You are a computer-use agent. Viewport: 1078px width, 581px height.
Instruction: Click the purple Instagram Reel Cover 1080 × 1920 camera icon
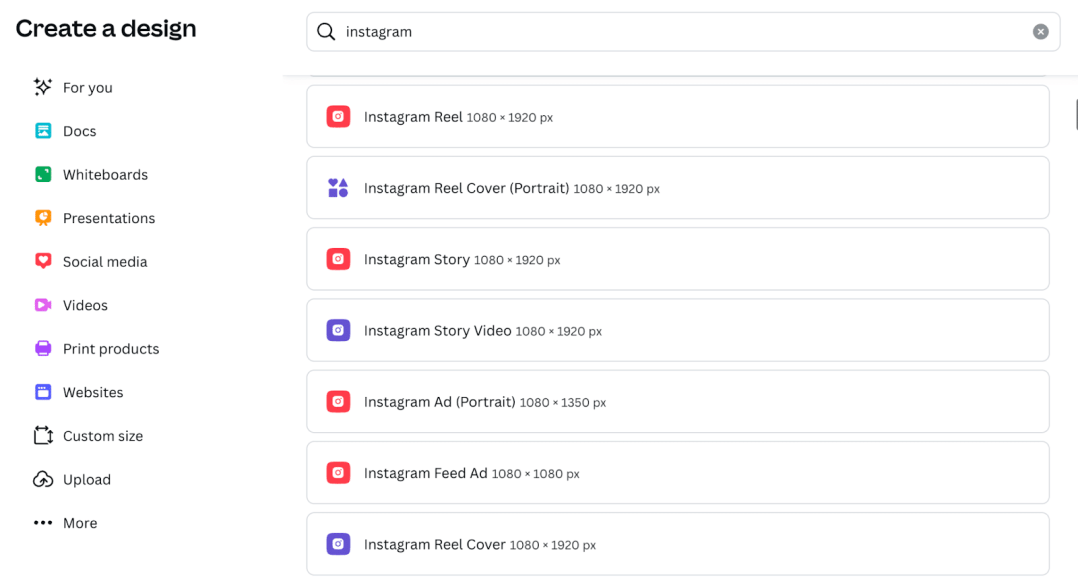338,544
